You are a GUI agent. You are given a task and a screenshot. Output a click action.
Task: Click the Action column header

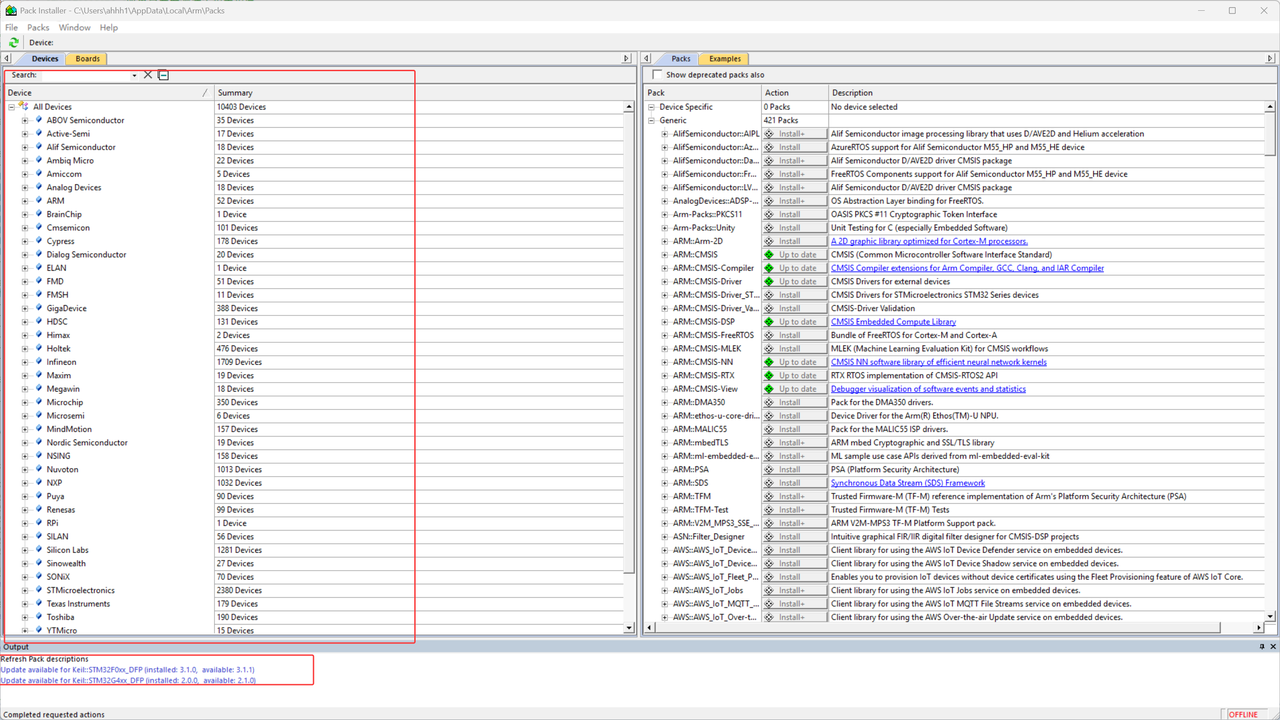(795, 93)
